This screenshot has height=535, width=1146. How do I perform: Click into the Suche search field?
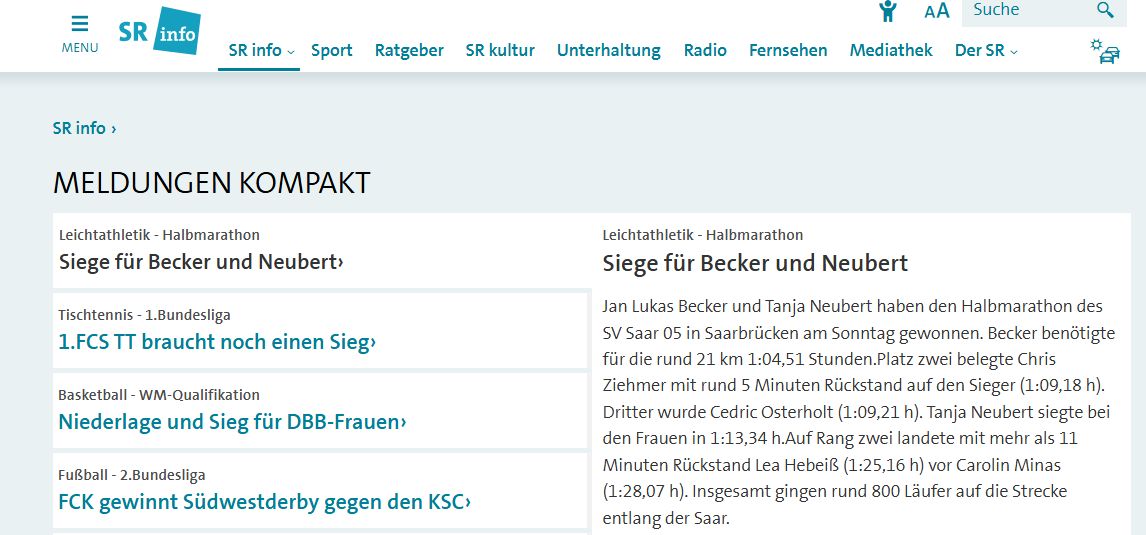[1025, 10]
